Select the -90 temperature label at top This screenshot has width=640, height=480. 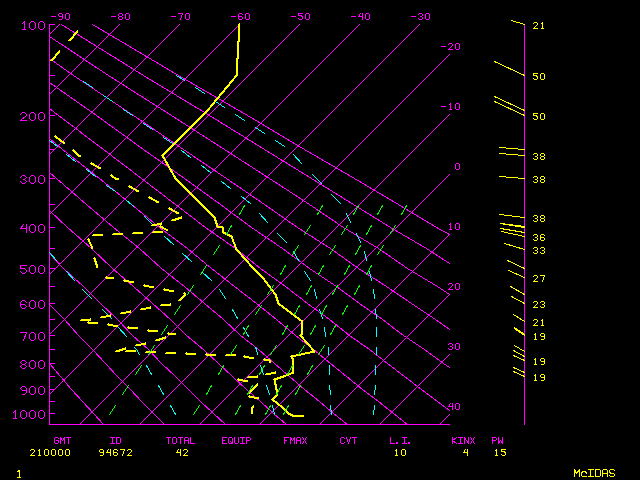point(61,17)
